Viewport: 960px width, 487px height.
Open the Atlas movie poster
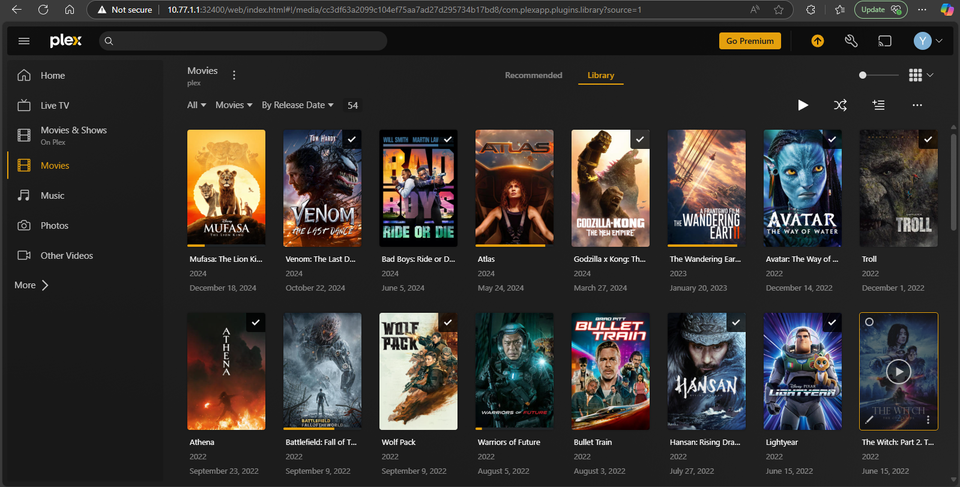(514, 187)
